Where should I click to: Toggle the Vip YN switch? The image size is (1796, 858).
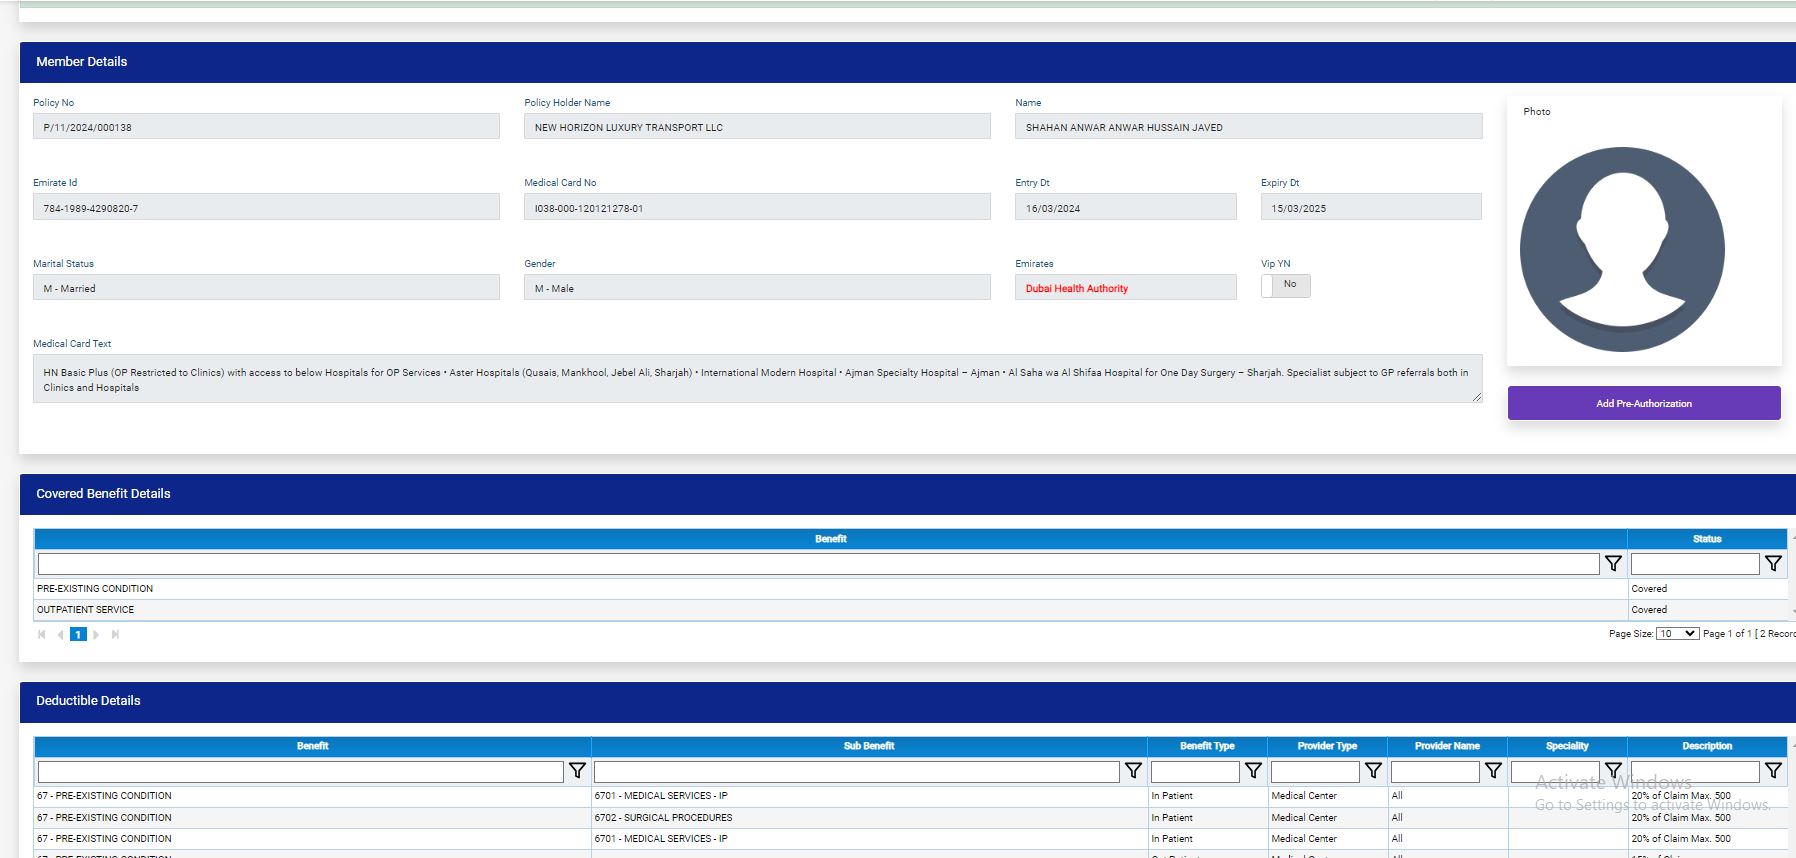coord(1285,285)
